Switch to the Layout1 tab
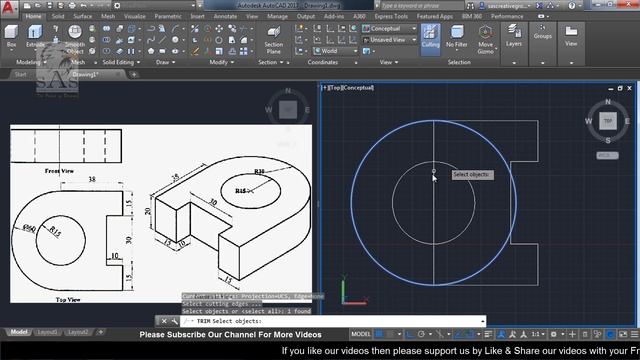The image size is (640, 360). pos(47,332)
